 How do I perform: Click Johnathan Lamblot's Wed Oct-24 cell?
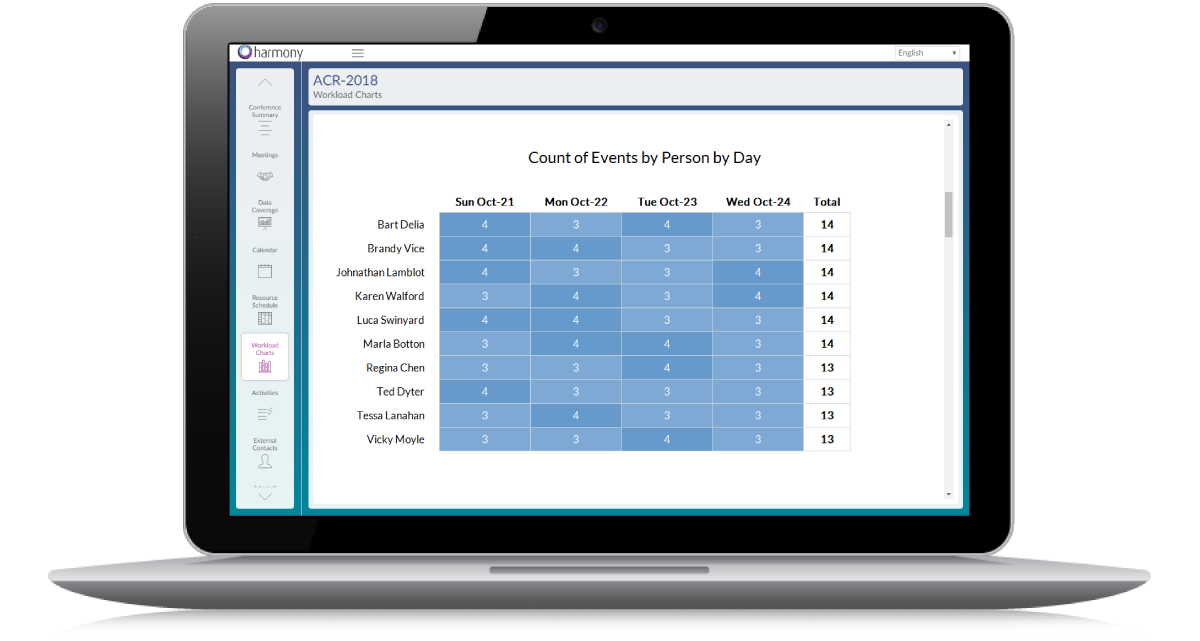pos(758,273)
